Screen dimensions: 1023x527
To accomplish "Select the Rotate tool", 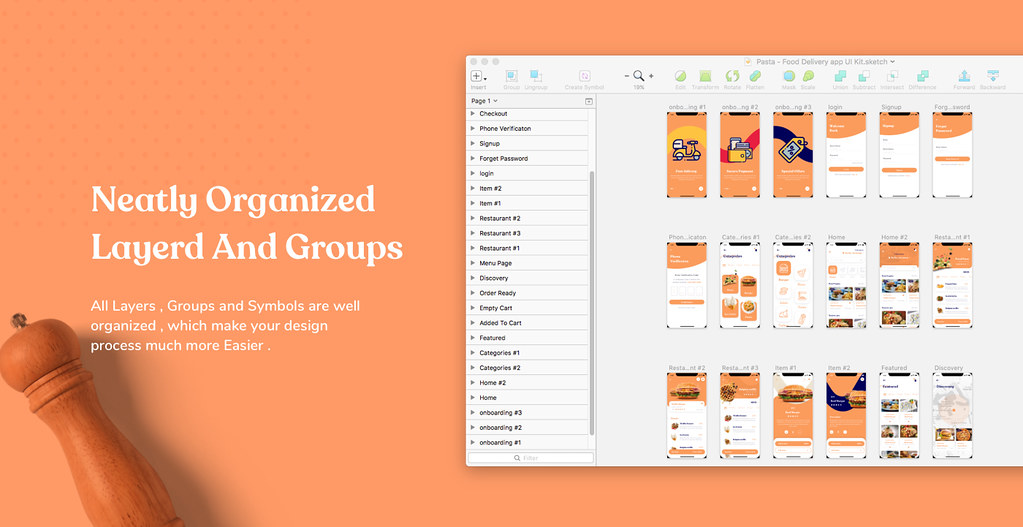I will (x=732, y=77).
